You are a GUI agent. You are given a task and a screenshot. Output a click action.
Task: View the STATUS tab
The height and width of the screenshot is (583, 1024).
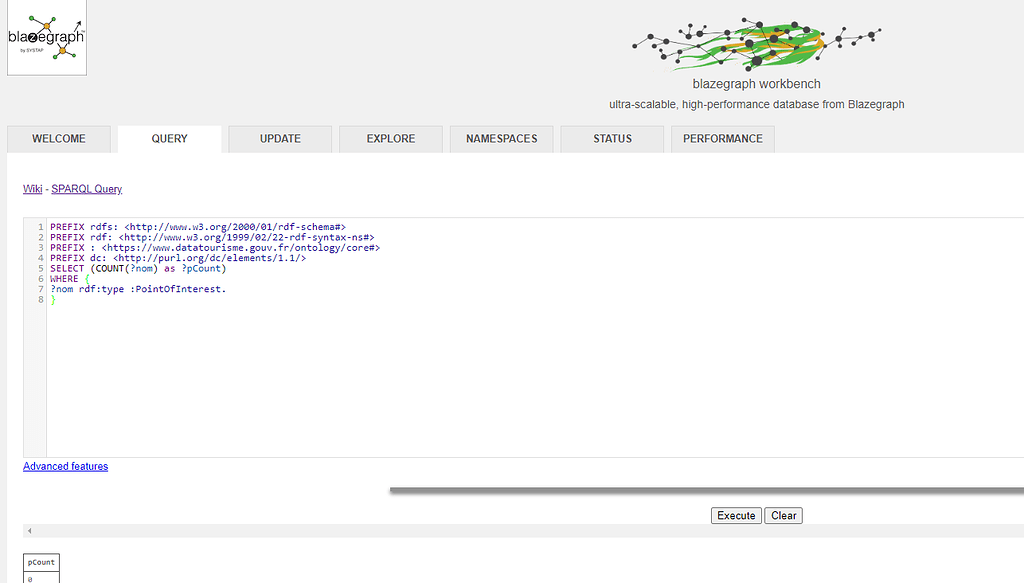pyautogui.click(x=612, y=139)
